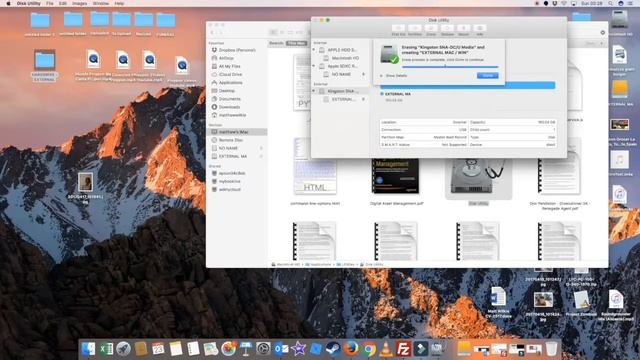Open the Trash in the Dock
The height and width of the screenshot is (360, 640).
coord(551,349)
